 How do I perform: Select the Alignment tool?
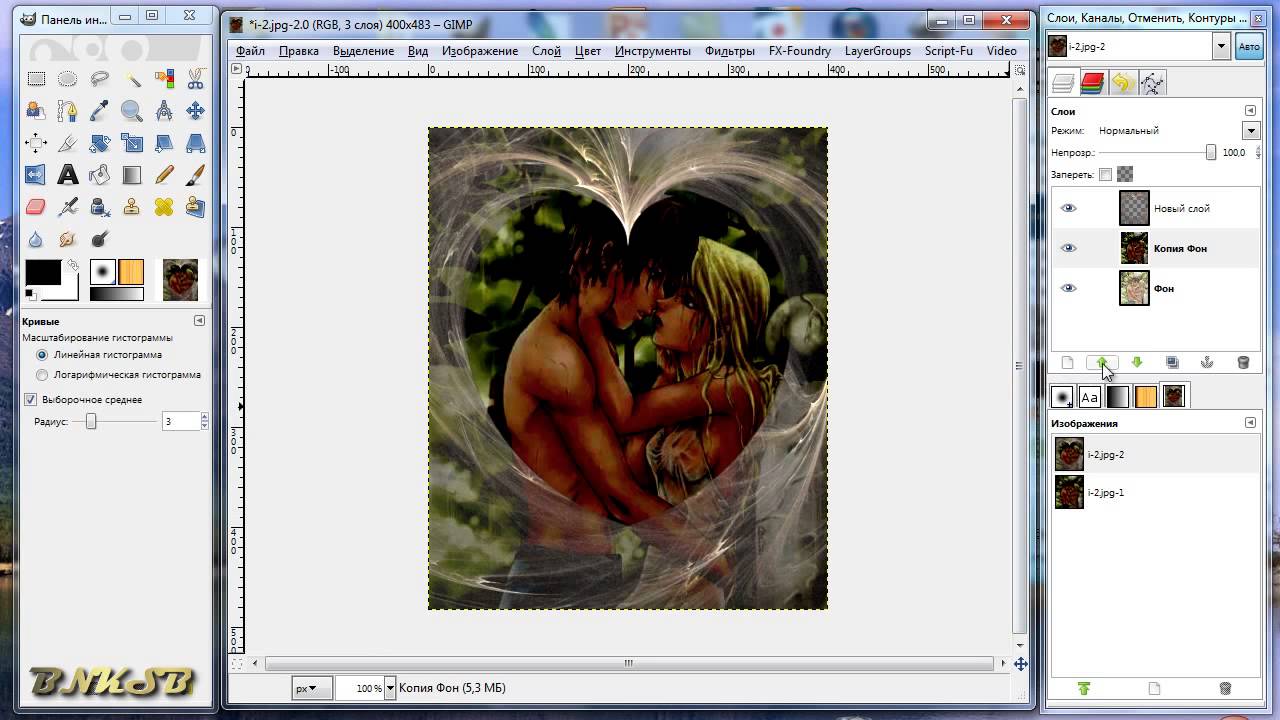(x=36, y=143)
